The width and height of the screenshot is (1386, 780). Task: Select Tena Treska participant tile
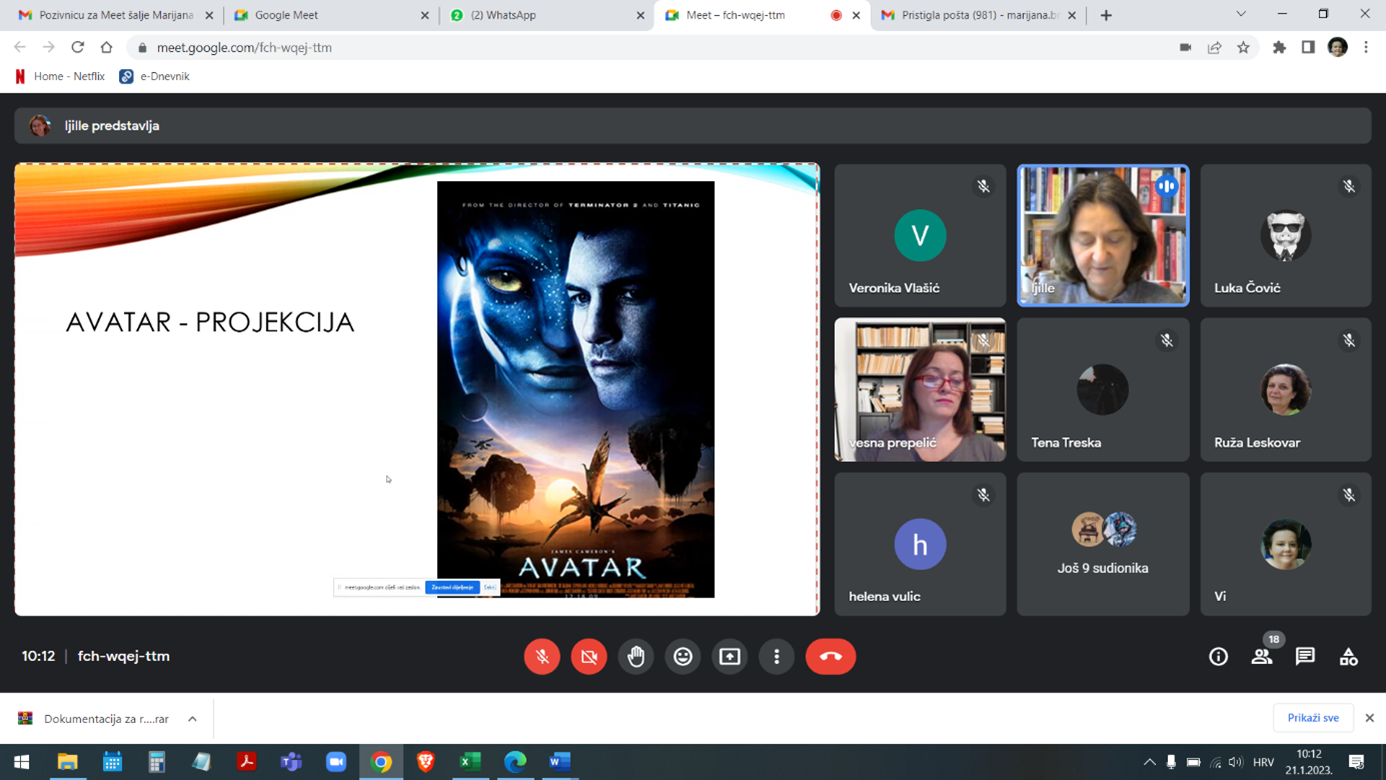(x=1103, y=390)
